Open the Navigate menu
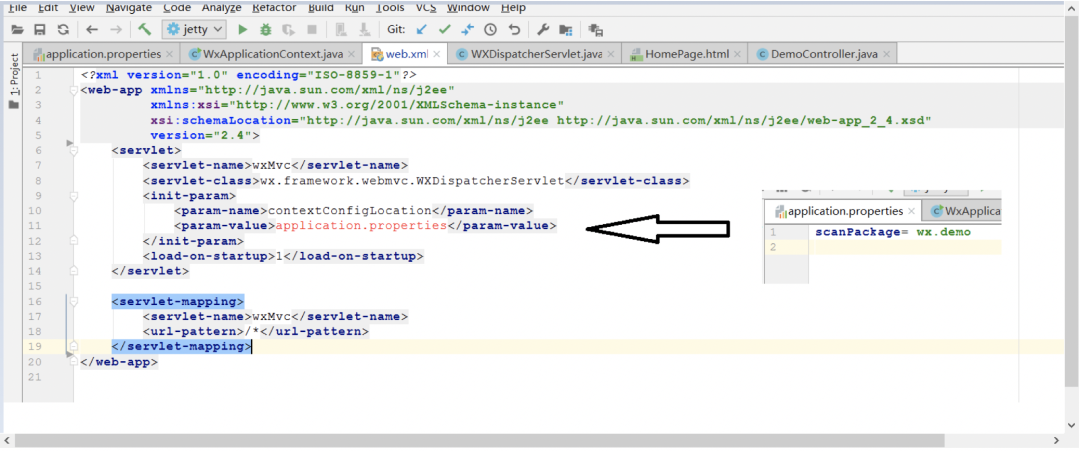This screenshot has height=451, width=1080. click(129, 8)
